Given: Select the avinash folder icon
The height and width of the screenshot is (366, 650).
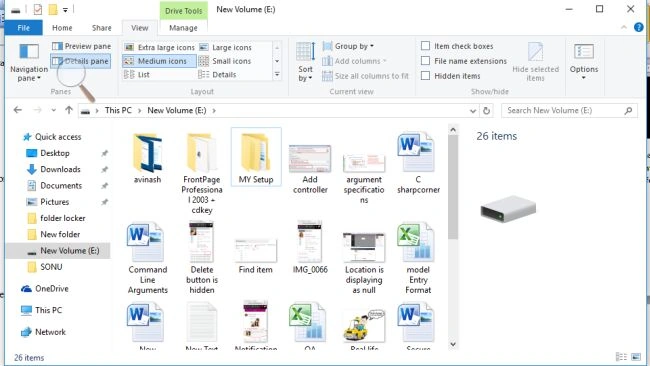Looking at the screenshot, I should (147, 158).
